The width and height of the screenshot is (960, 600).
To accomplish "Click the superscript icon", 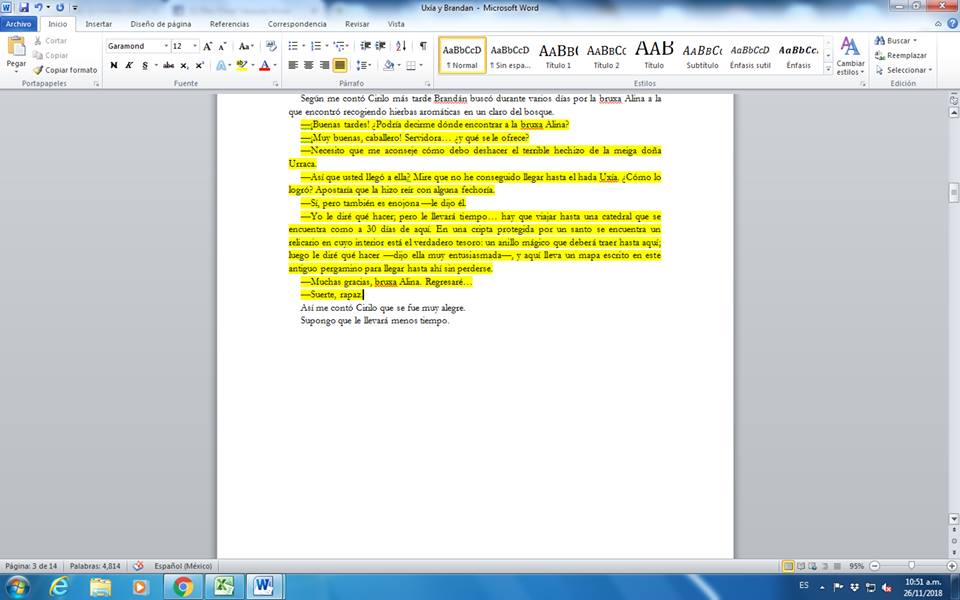I will (x=200, y=65).
